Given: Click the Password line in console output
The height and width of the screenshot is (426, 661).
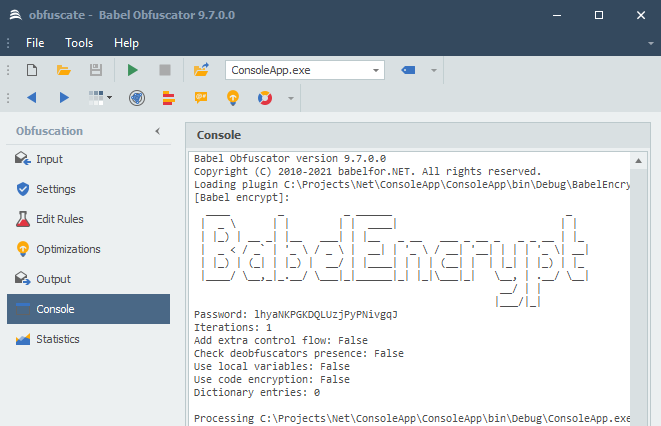Looking at the screenshot, I should 296,314.
